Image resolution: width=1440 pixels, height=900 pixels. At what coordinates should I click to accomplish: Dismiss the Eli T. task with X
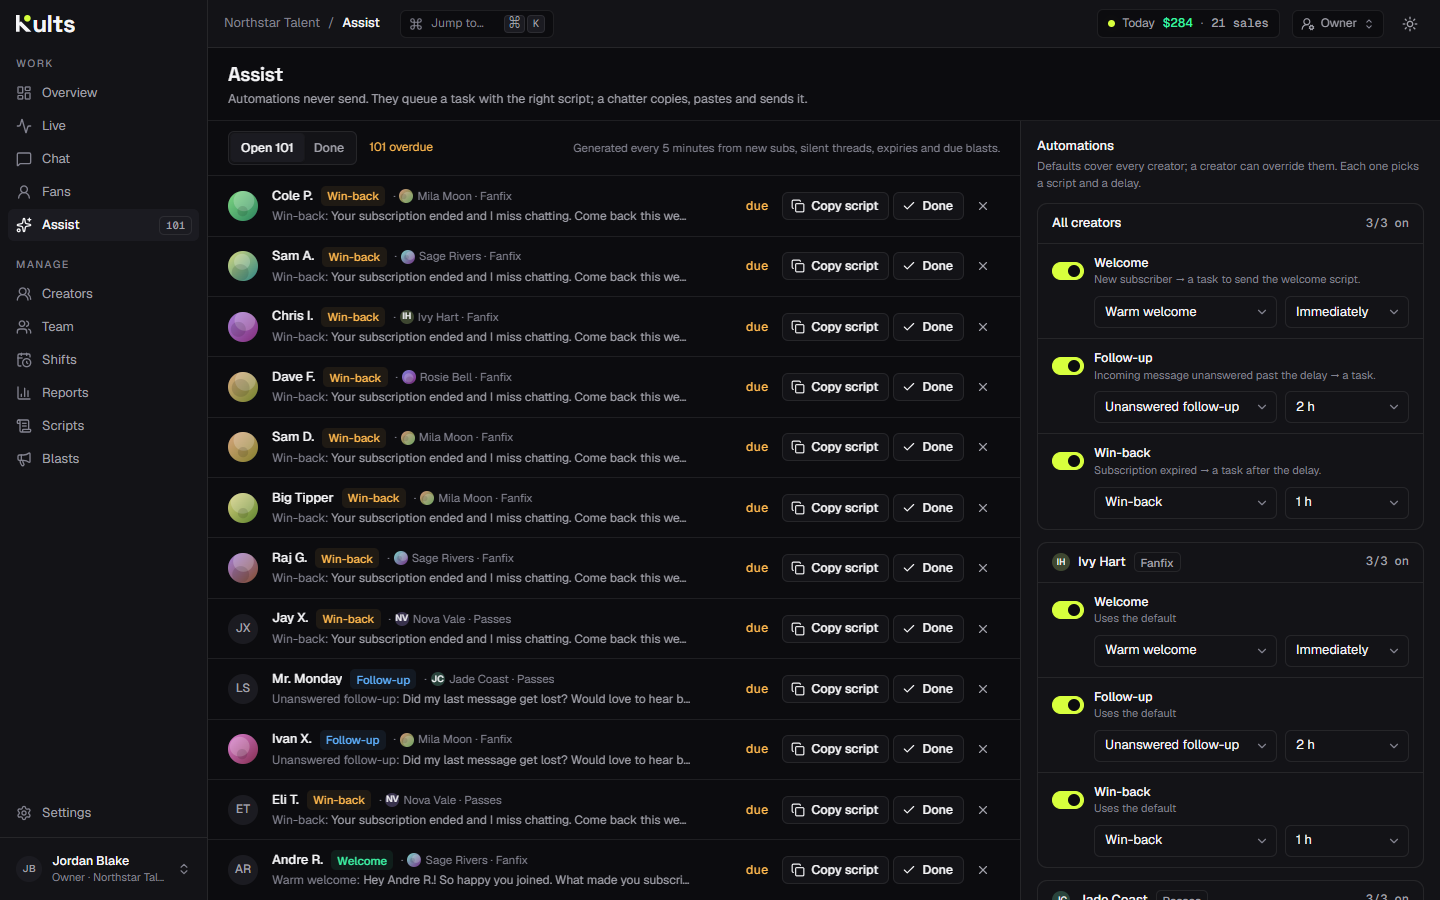pyautogui.click(x=983, y=810)
